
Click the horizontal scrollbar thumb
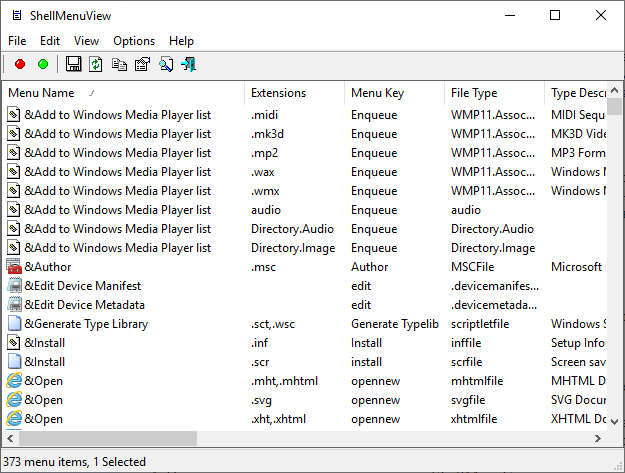click(x=108, y=438)
